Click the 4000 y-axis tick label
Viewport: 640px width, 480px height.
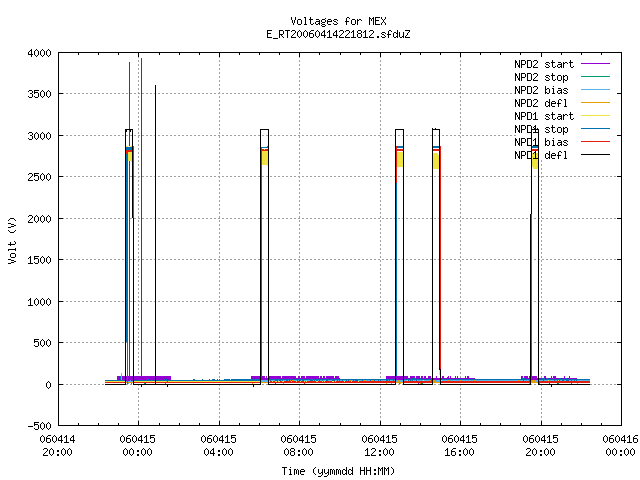click(39, 53)
